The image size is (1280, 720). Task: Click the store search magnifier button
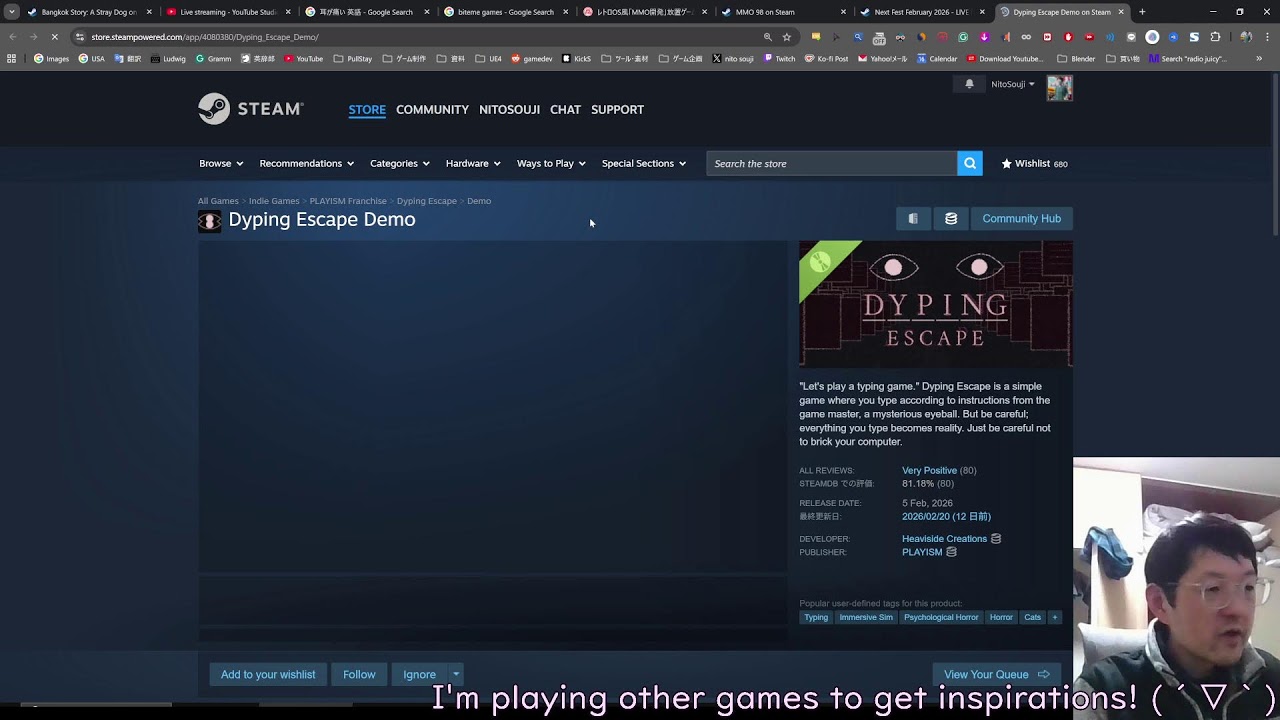coord(970,163)
